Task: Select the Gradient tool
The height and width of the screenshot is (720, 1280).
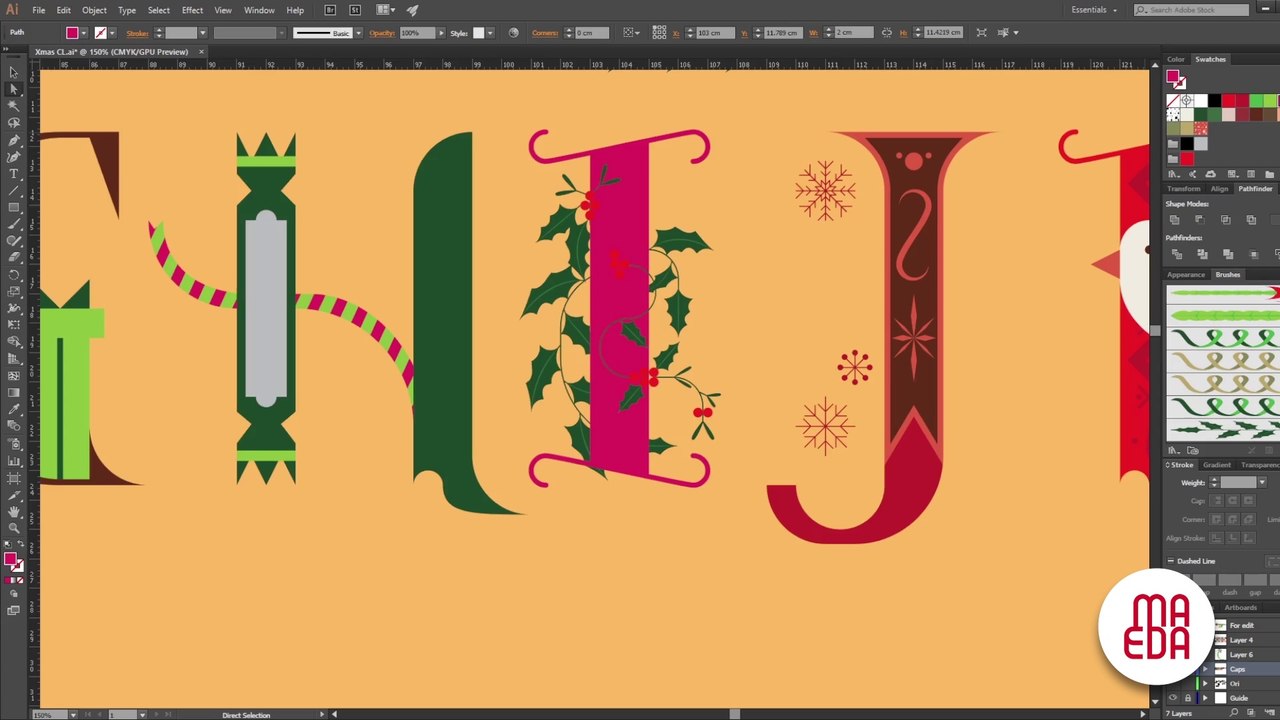Action: pos(13,393)
